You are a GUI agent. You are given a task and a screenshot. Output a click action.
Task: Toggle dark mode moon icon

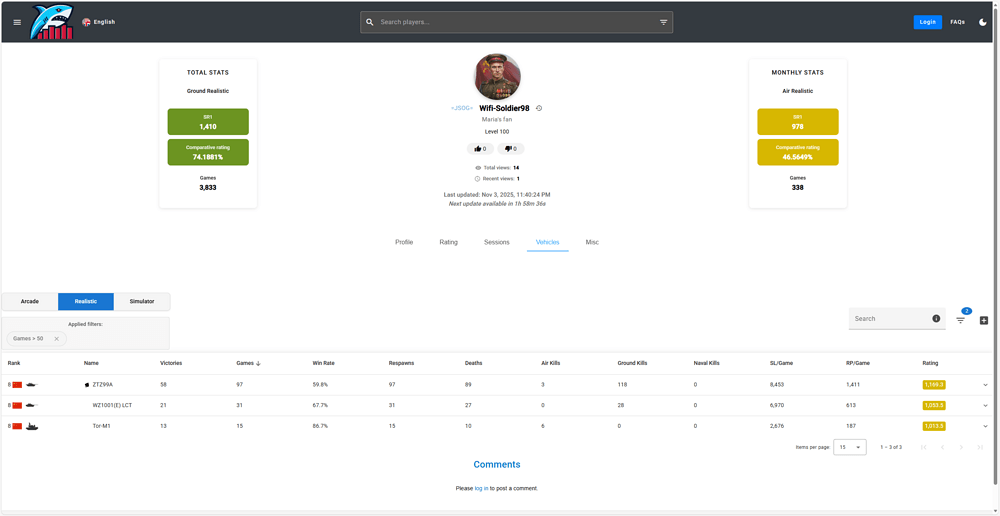pyautogui.click(x=983, y=22)
